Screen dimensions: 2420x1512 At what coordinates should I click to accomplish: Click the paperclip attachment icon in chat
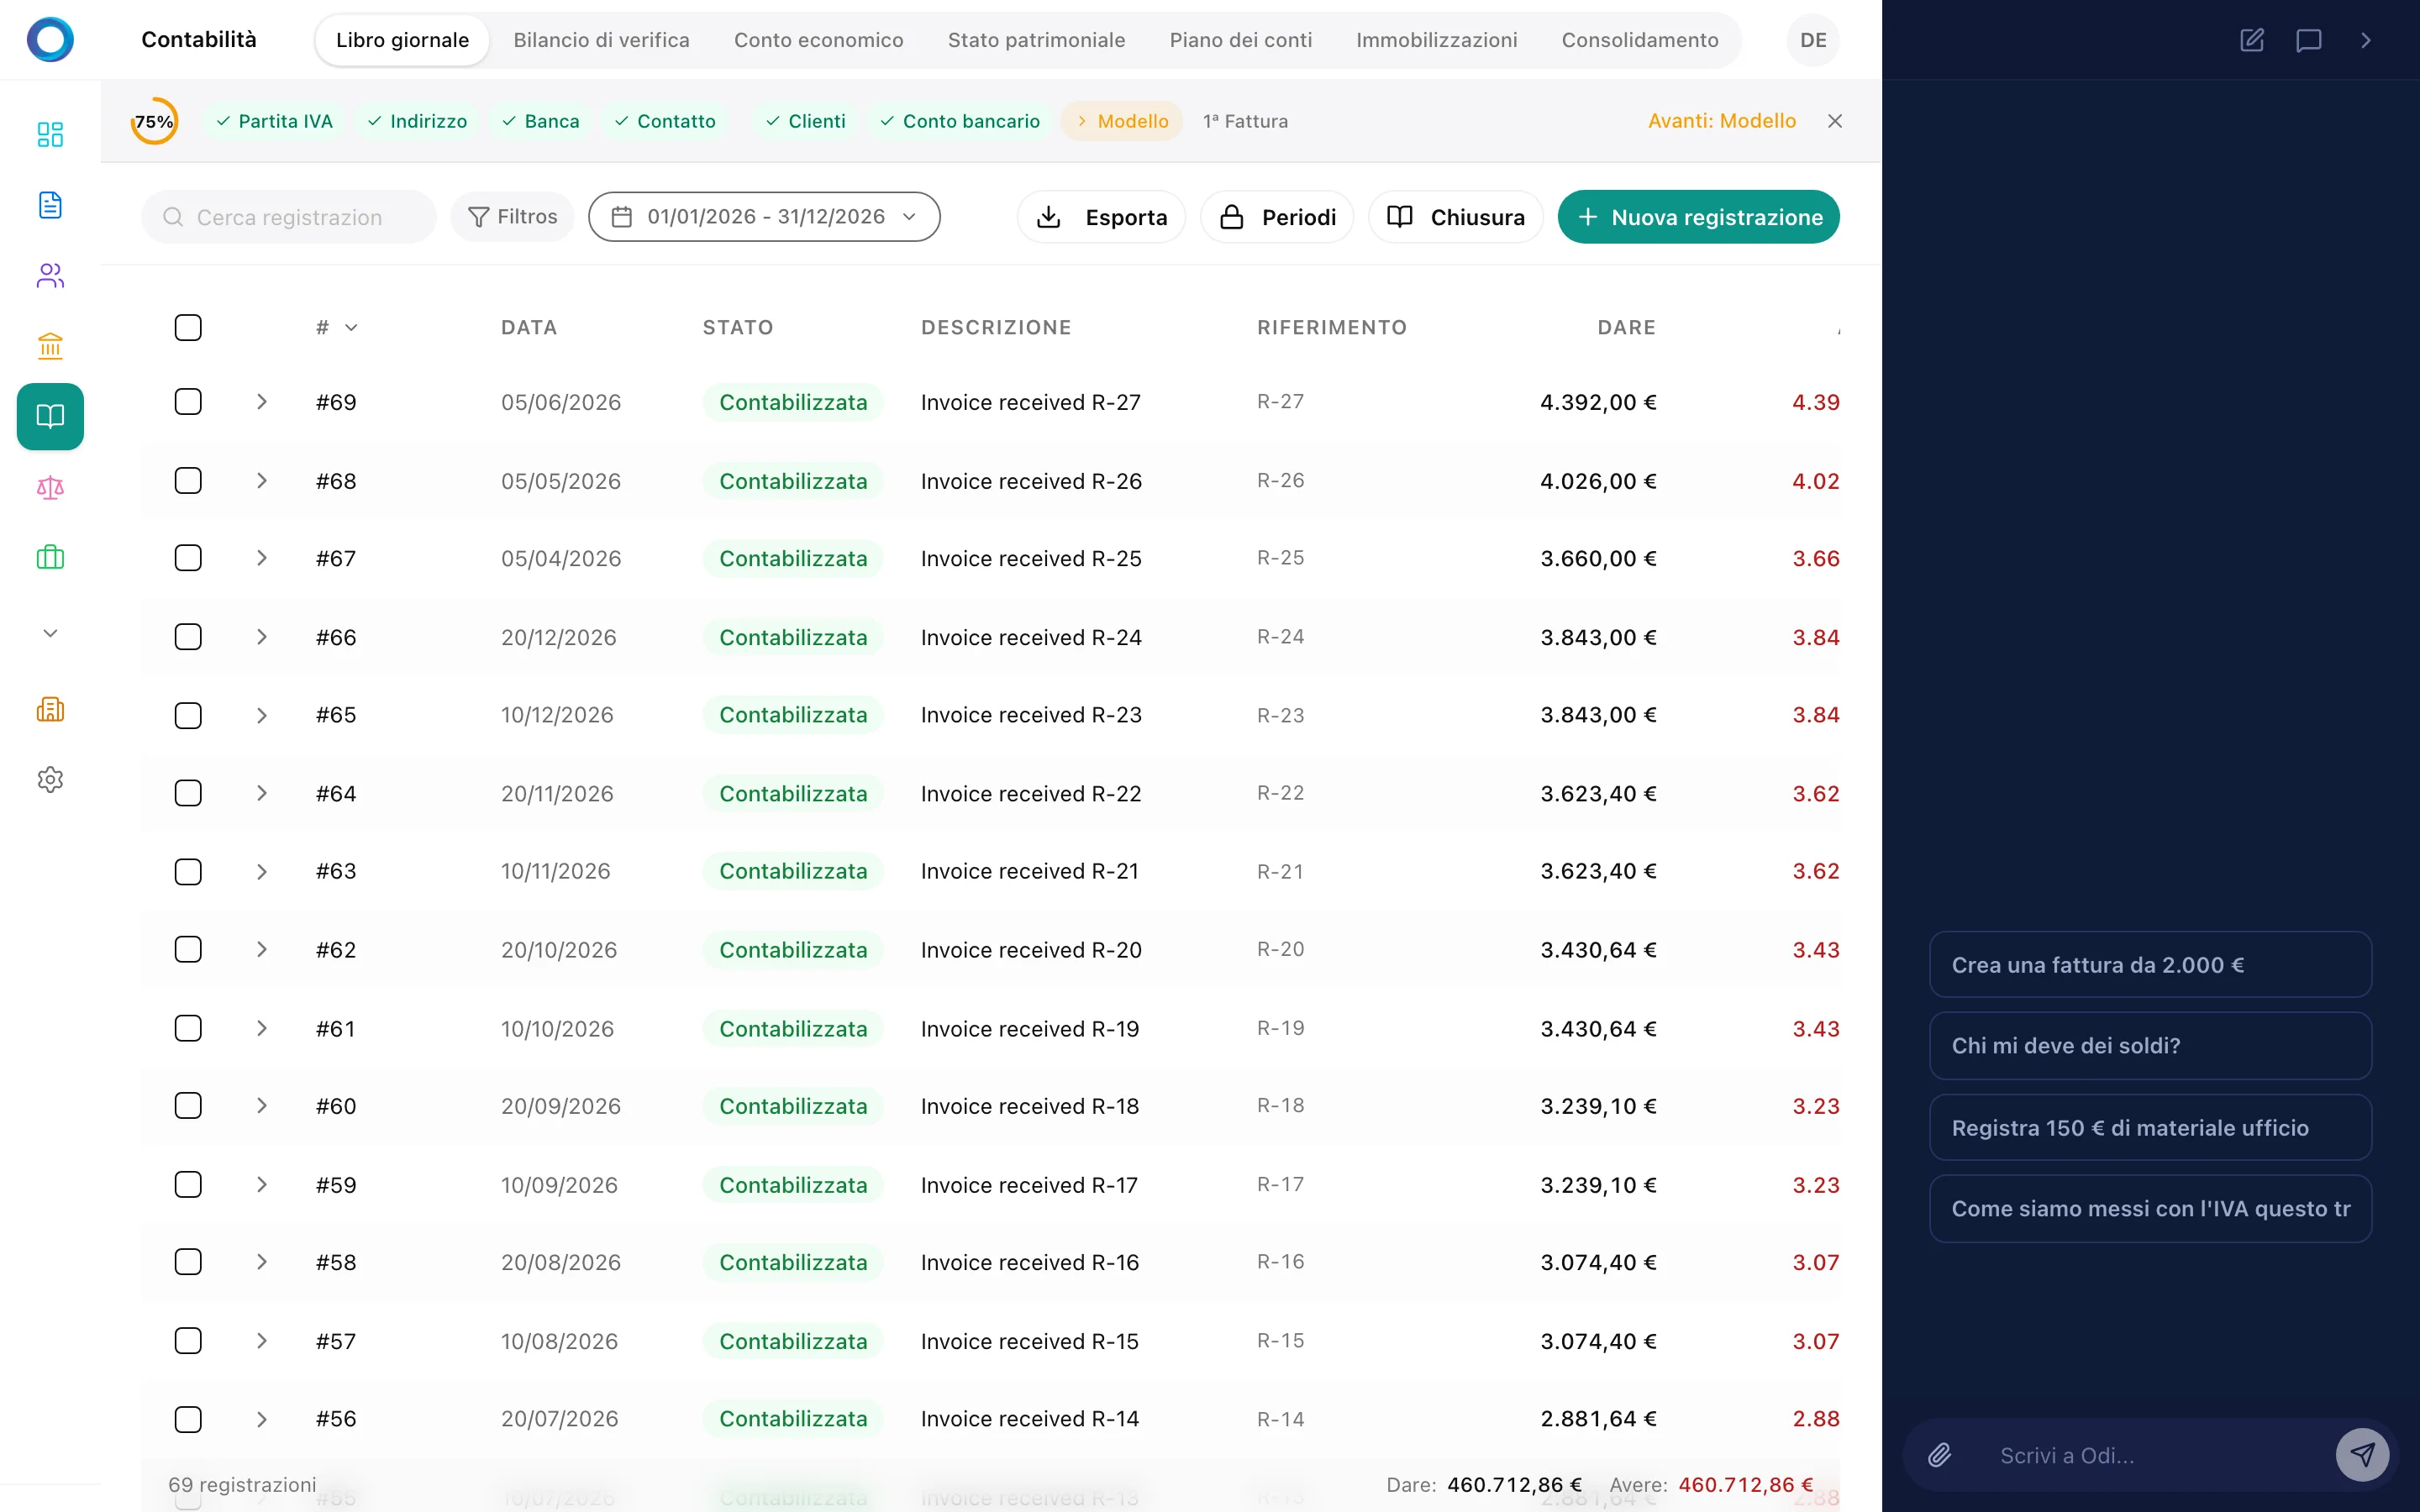1940,1455
